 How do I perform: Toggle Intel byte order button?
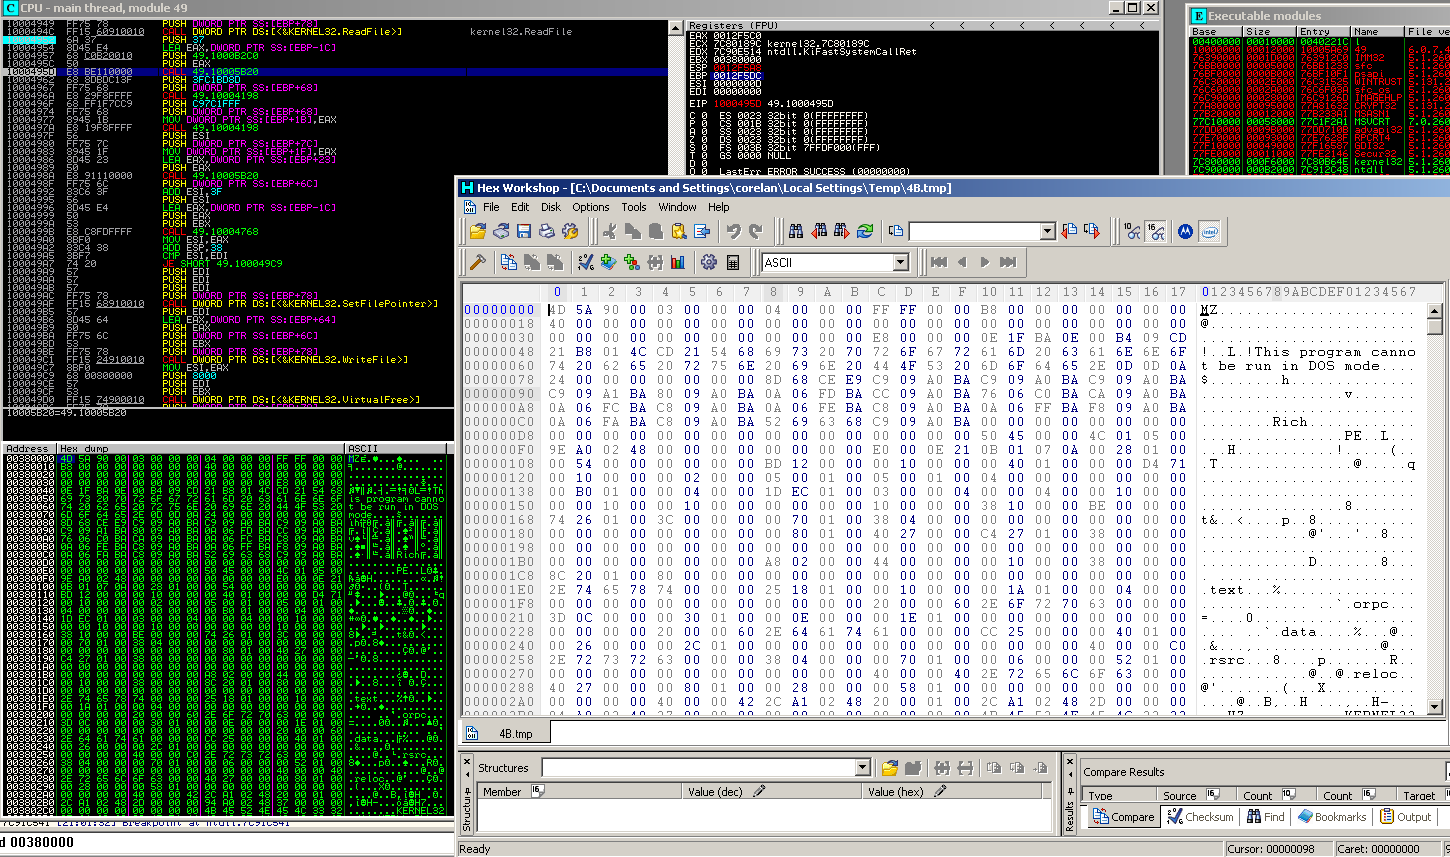1209,231
